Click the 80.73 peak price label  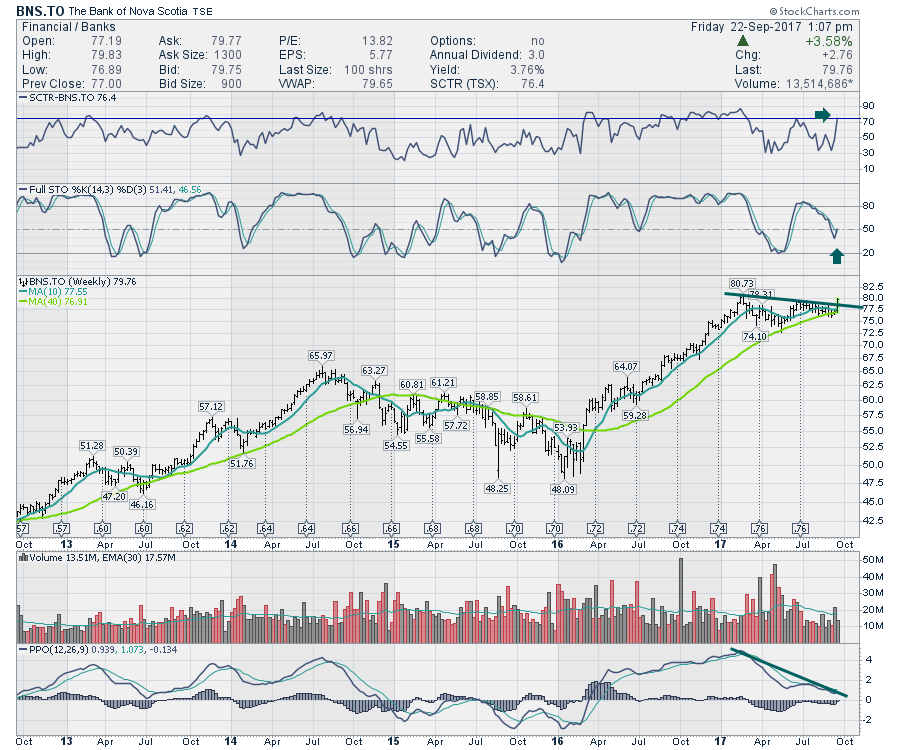click(x=742, y=283)
